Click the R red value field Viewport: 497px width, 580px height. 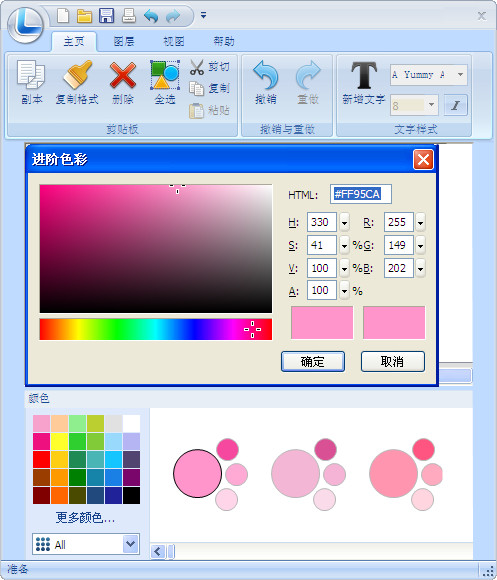tap(399, 222)
